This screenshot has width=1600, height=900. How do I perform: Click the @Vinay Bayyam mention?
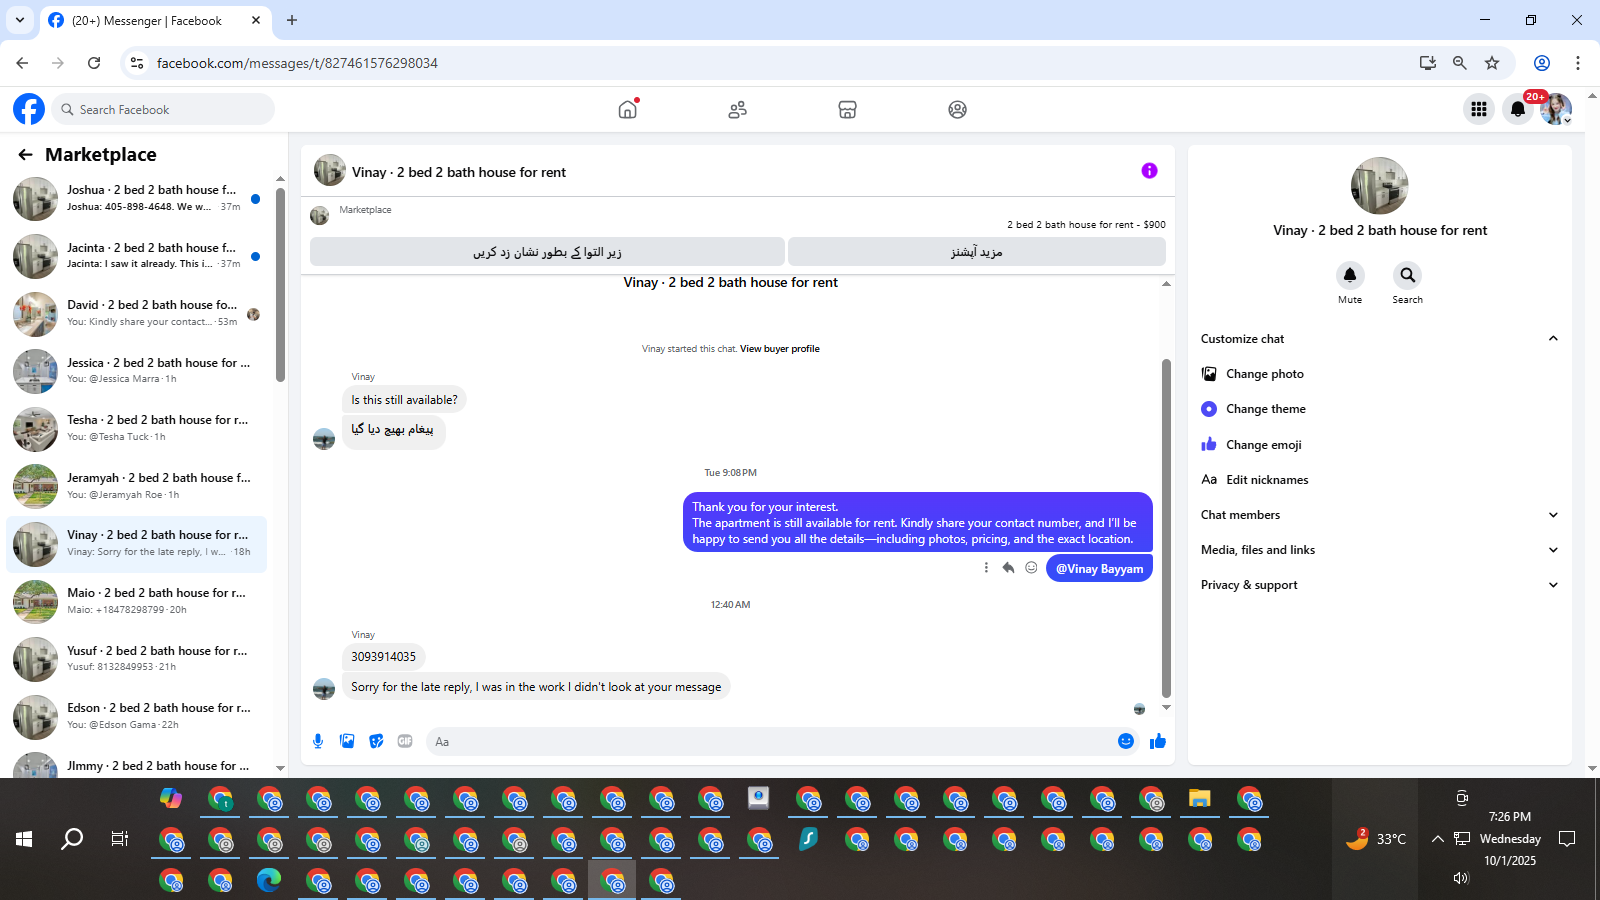coord(1099,569)
